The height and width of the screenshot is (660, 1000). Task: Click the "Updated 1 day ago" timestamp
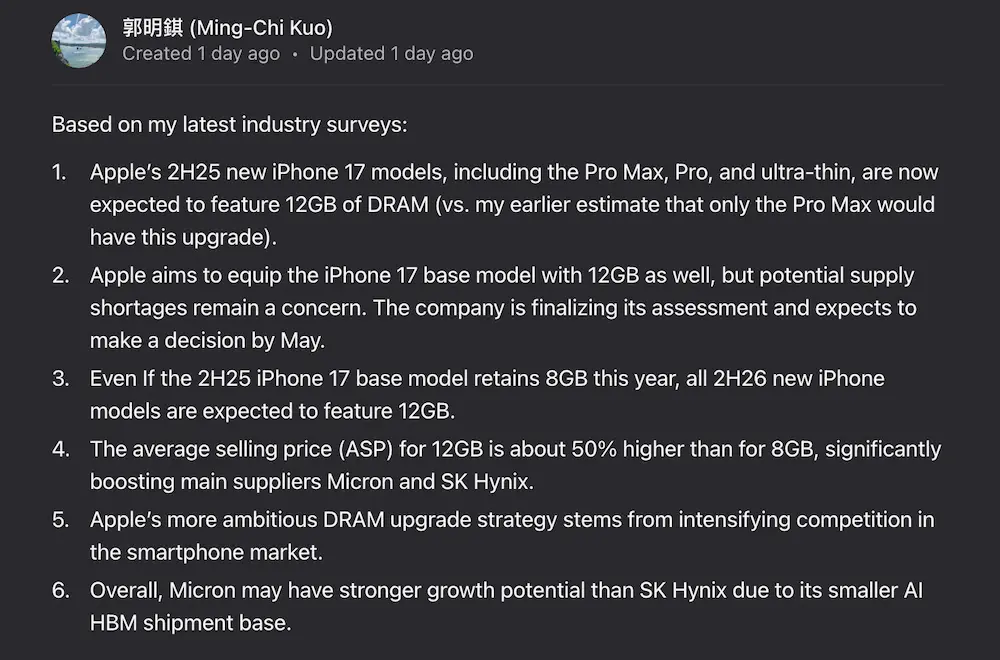coord(391,54)
